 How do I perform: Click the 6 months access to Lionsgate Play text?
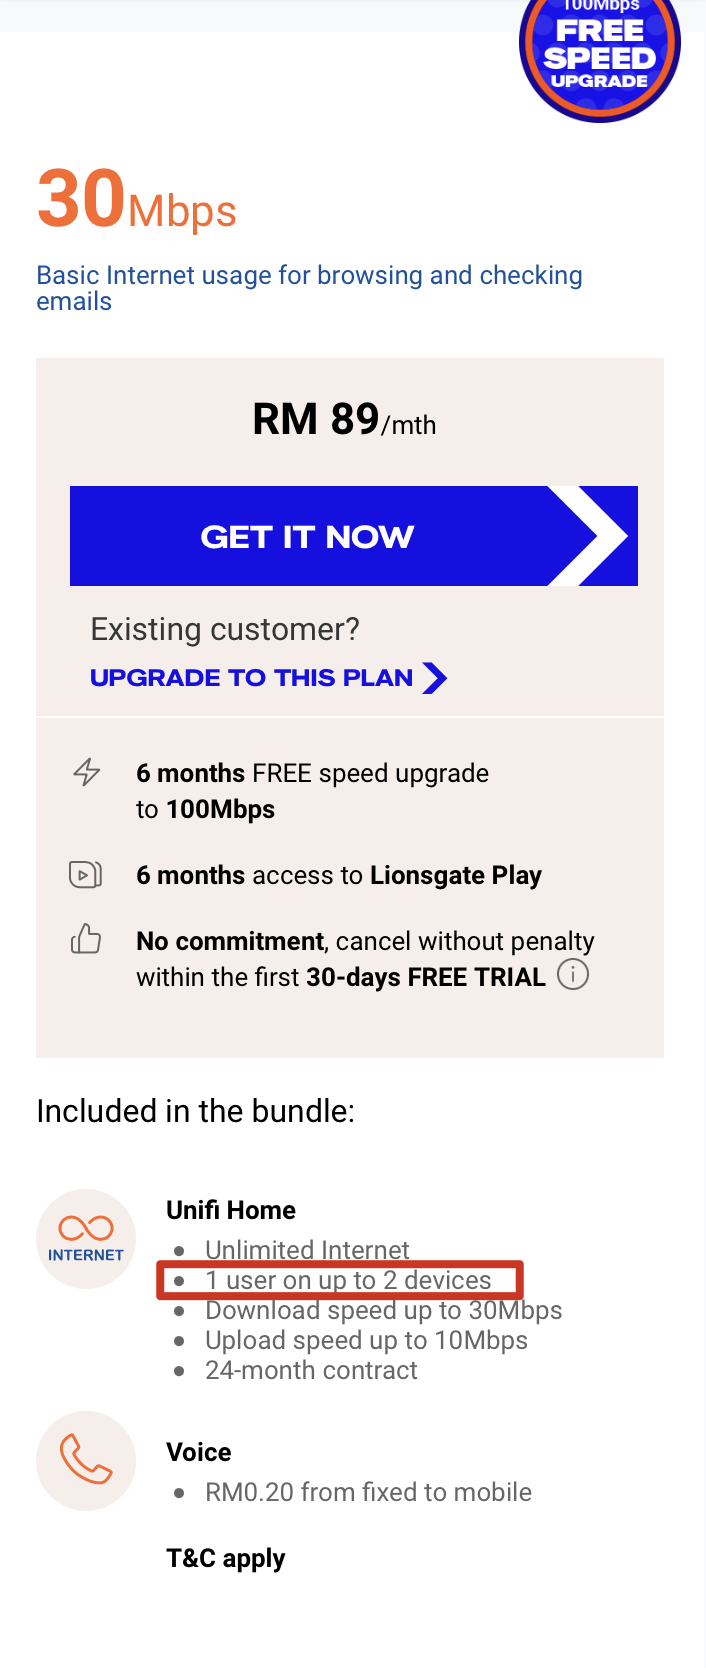point(339,875)
